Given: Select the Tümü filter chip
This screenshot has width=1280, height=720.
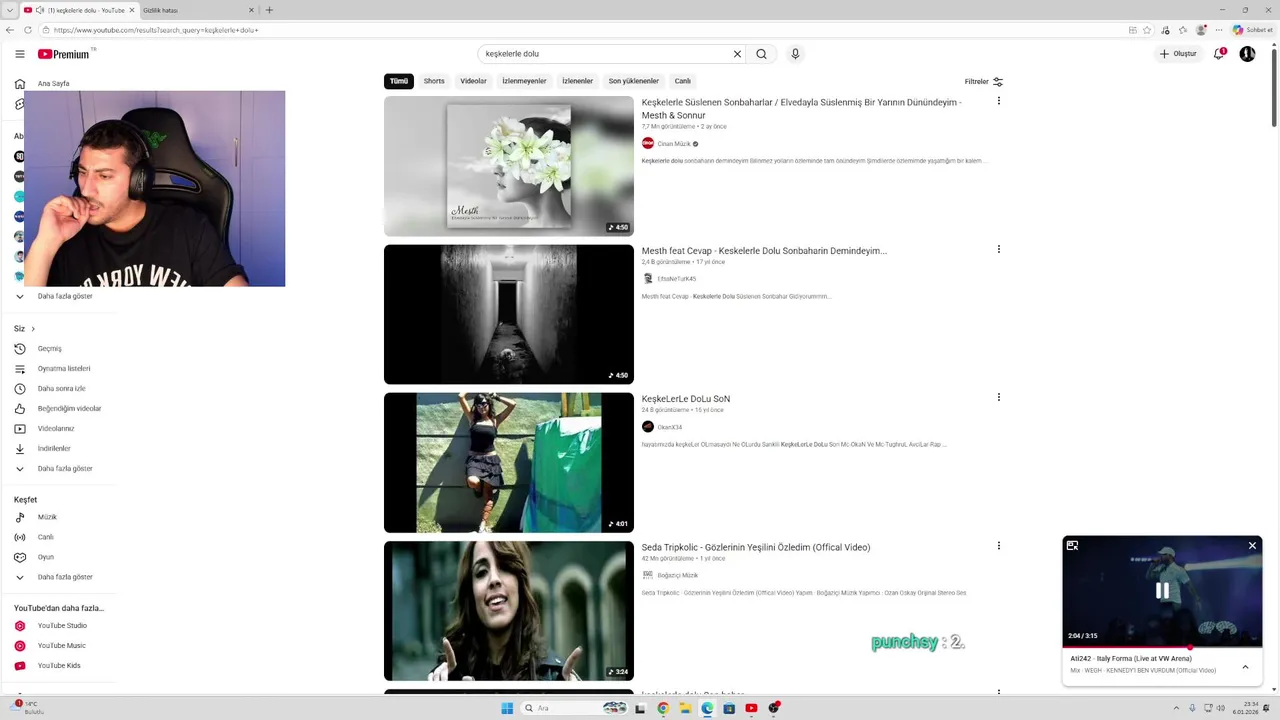Looking at the screenshot, I should pos(399,81).
